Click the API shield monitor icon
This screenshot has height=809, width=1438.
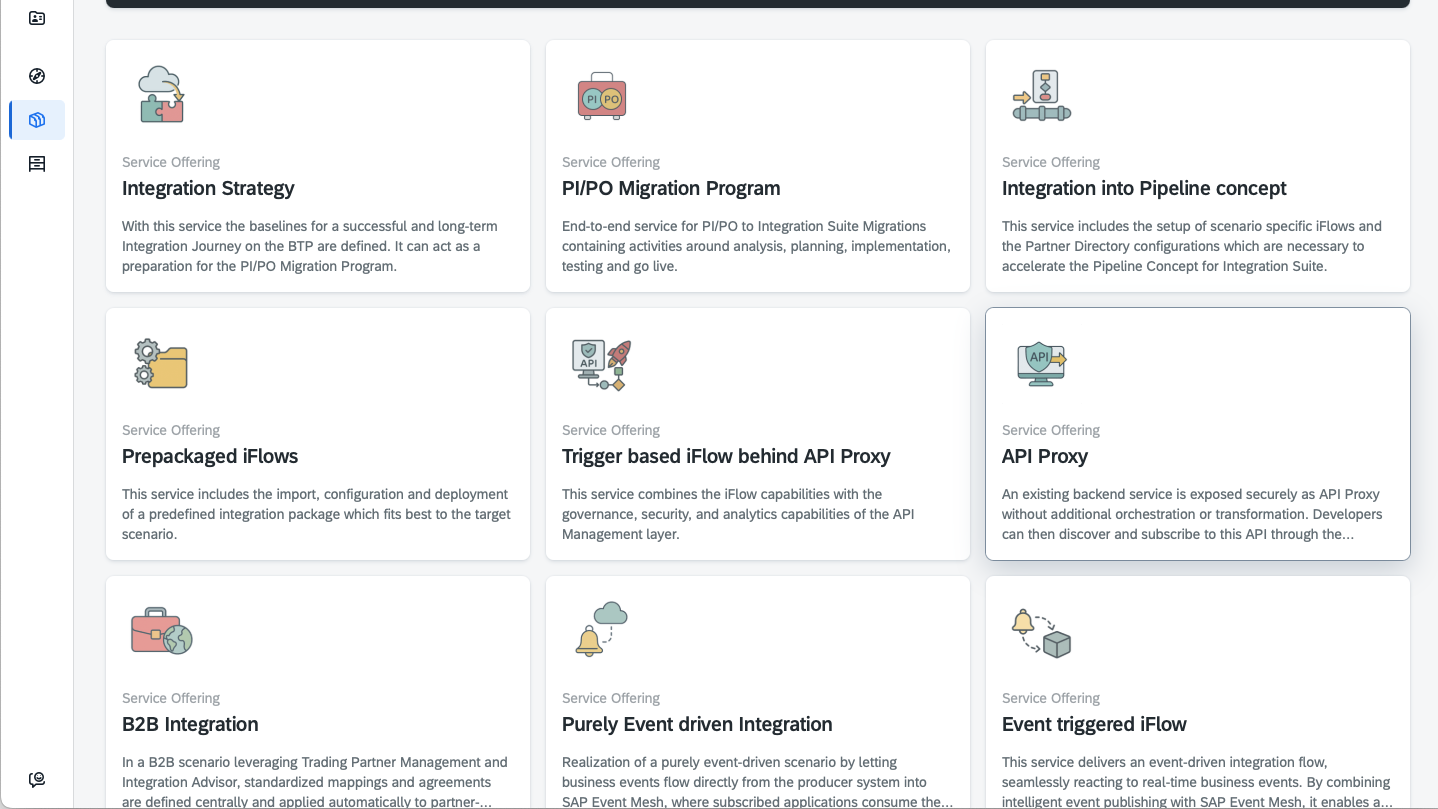[1041, 363]
